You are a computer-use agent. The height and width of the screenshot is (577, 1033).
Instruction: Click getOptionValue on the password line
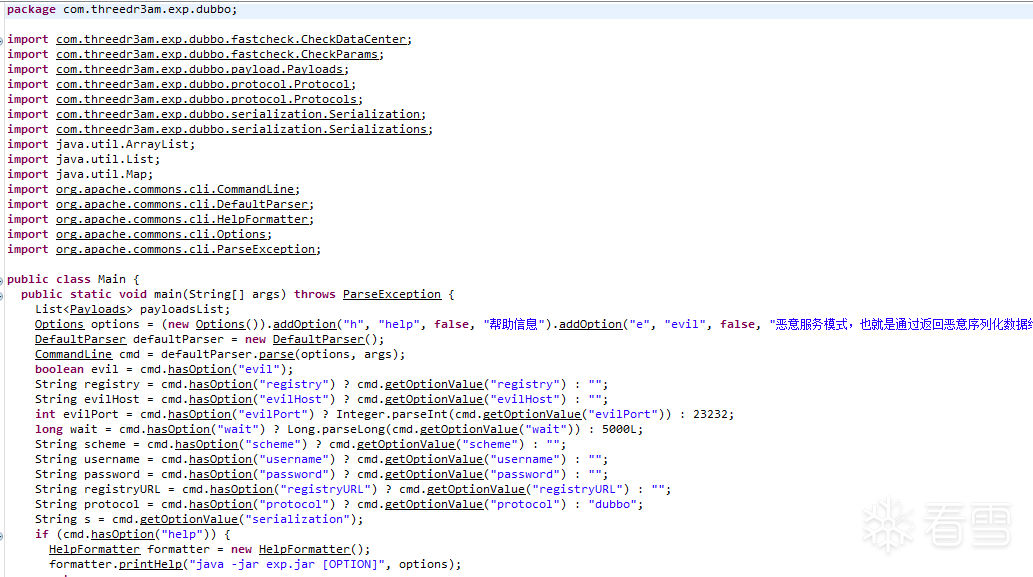pyautogui.click(x=434, y=475)
